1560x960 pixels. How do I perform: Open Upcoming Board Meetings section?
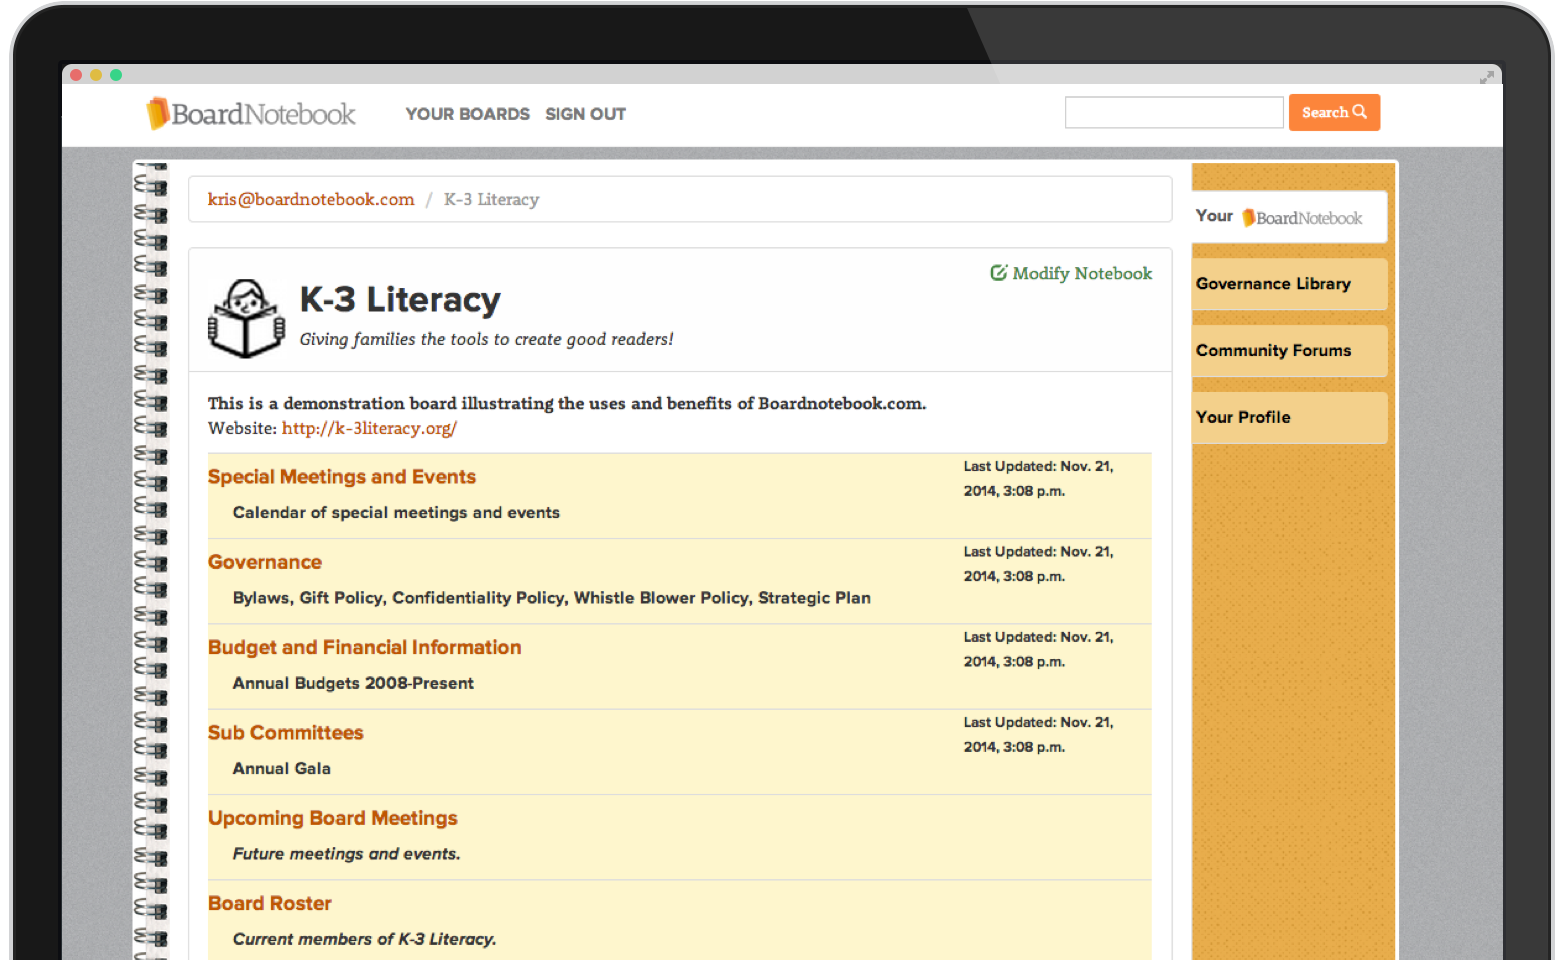click(333, 818)
